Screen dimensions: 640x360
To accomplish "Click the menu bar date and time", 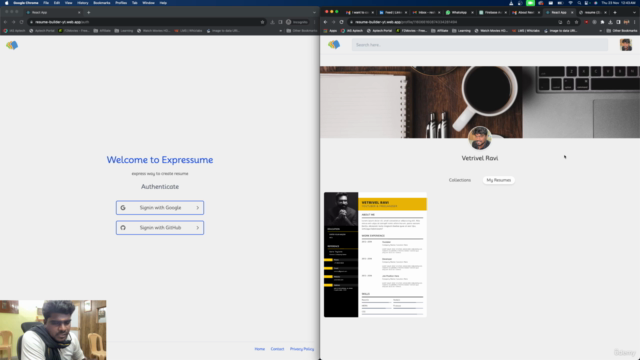I will tap(619, 3).
